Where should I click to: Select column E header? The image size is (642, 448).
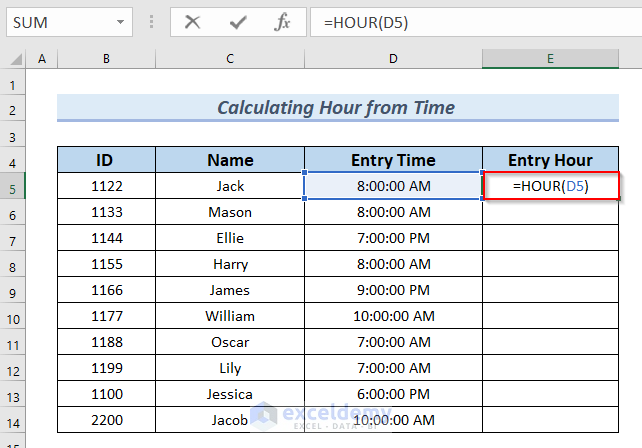click(x=550, y=60)
